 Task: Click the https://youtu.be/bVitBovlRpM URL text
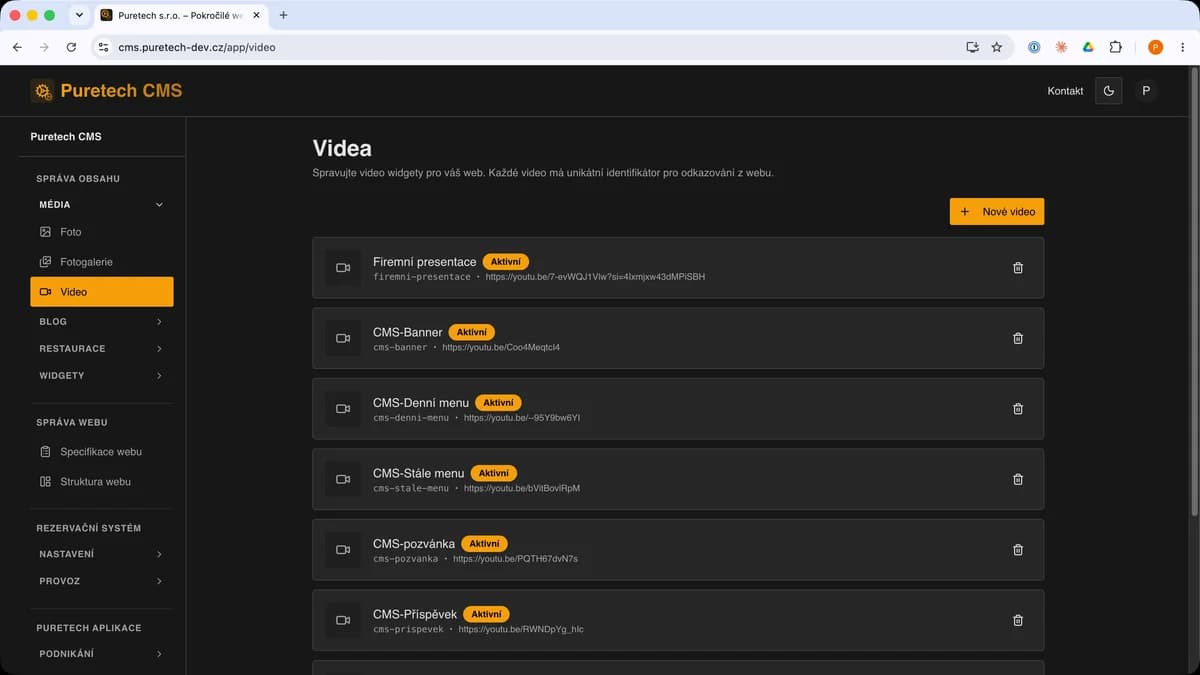[x=522, y=489]
